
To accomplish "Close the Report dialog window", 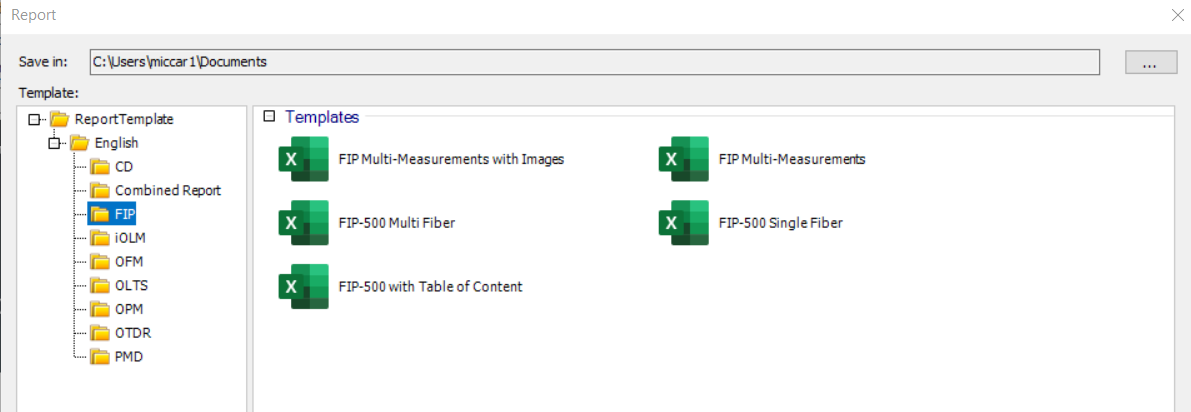I will 1176,15.
